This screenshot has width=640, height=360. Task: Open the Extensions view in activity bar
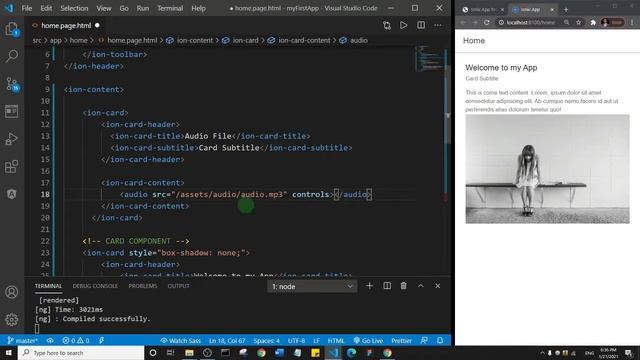[x=12, y=167]
